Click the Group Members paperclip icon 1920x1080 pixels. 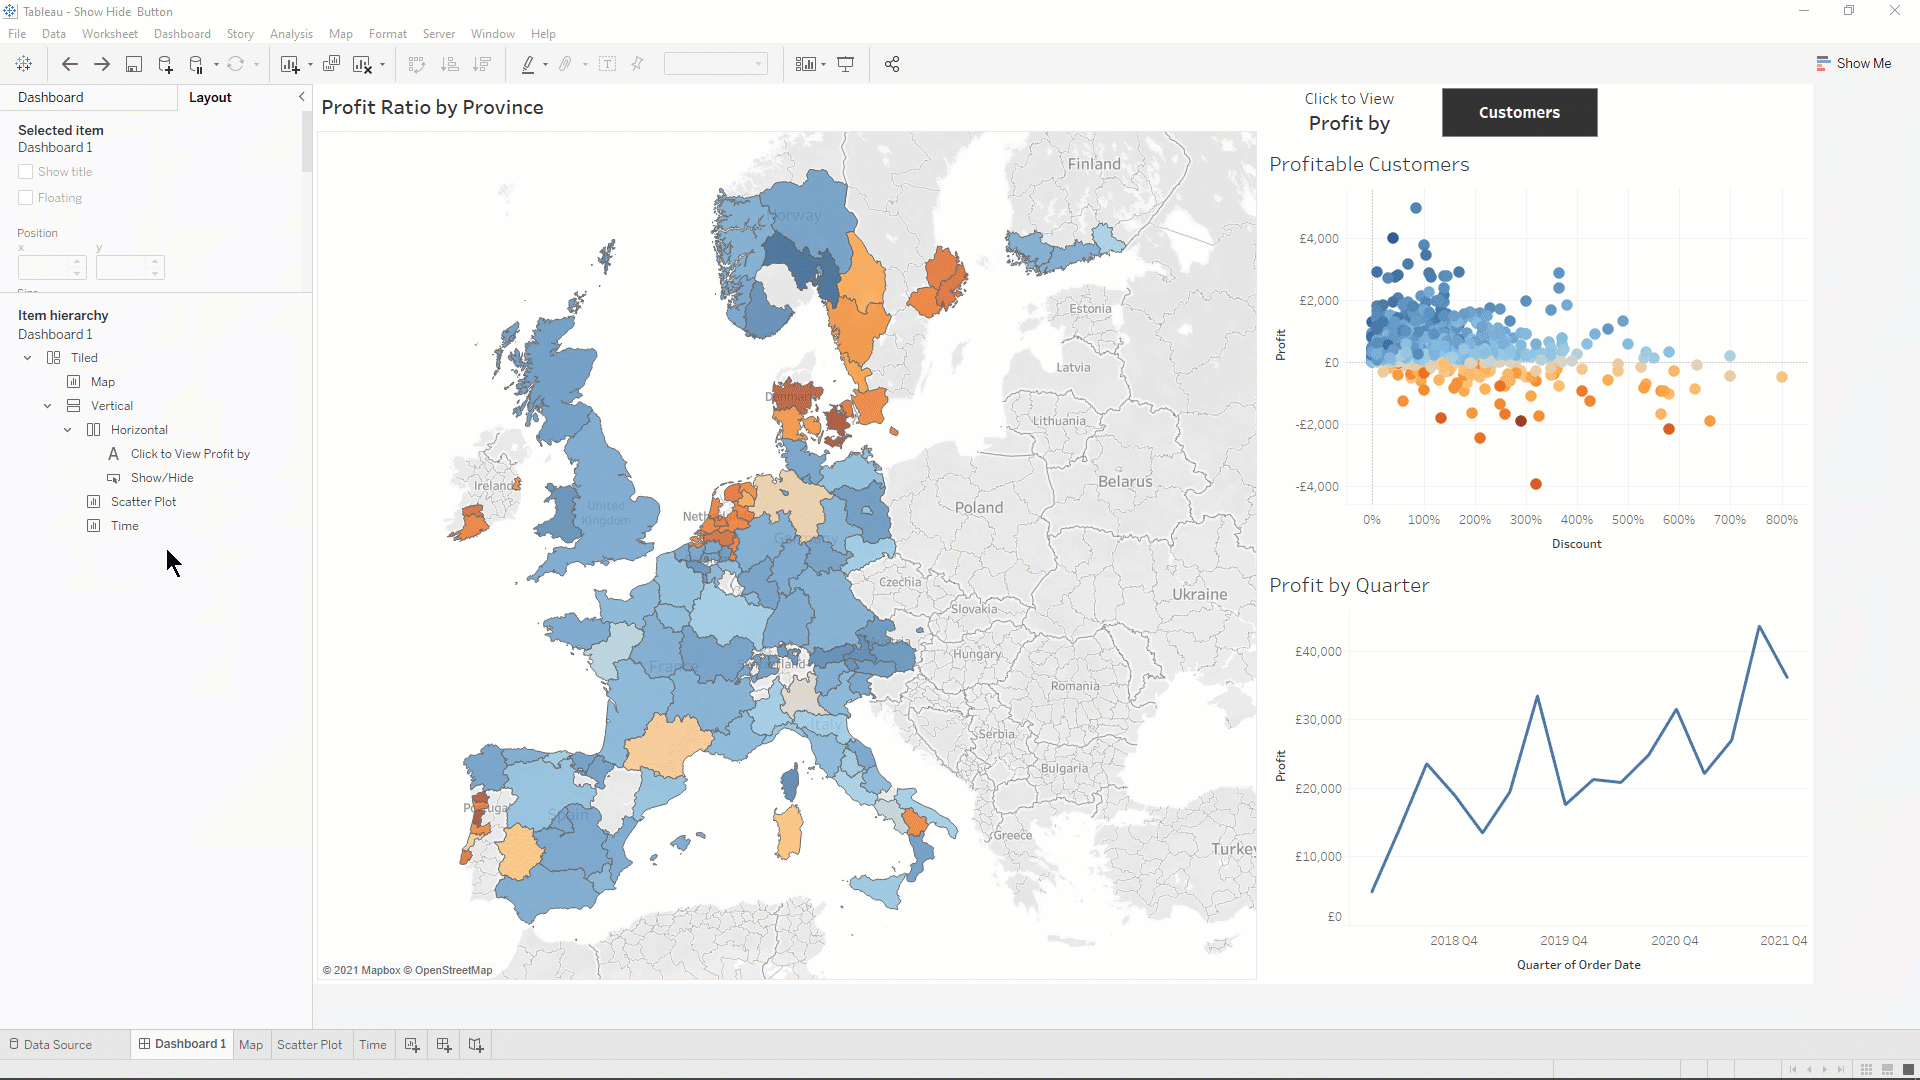tap(565, 64)
